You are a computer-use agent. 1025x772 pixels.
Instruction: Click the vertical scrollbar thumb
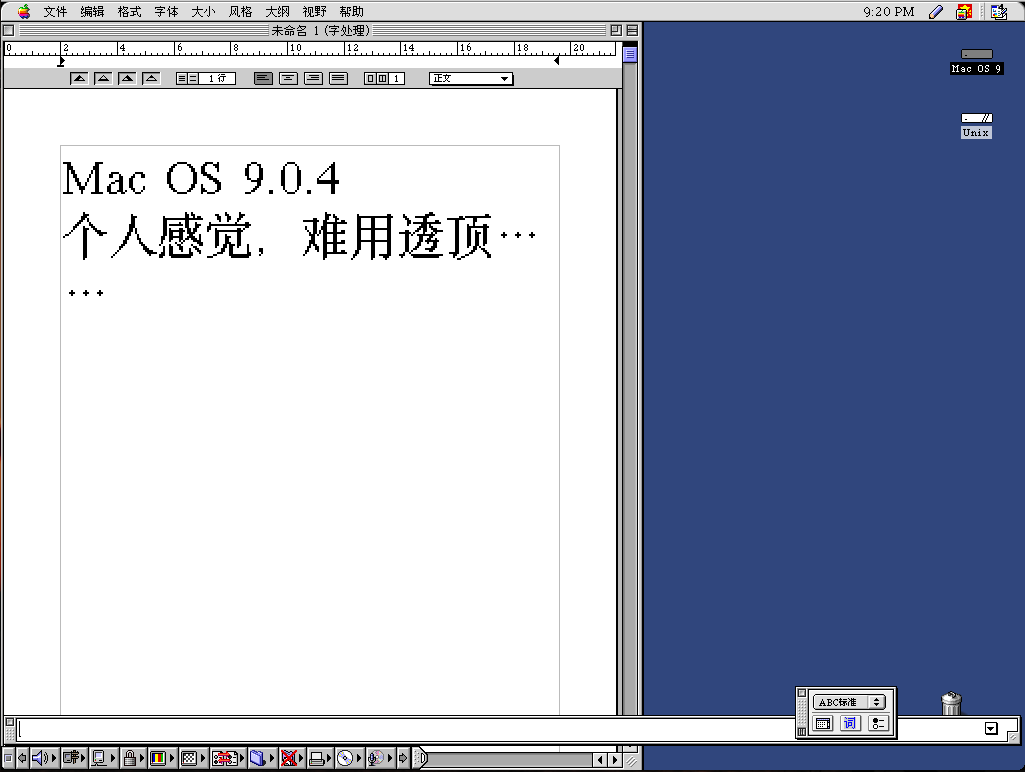click(x=630, y=54)
